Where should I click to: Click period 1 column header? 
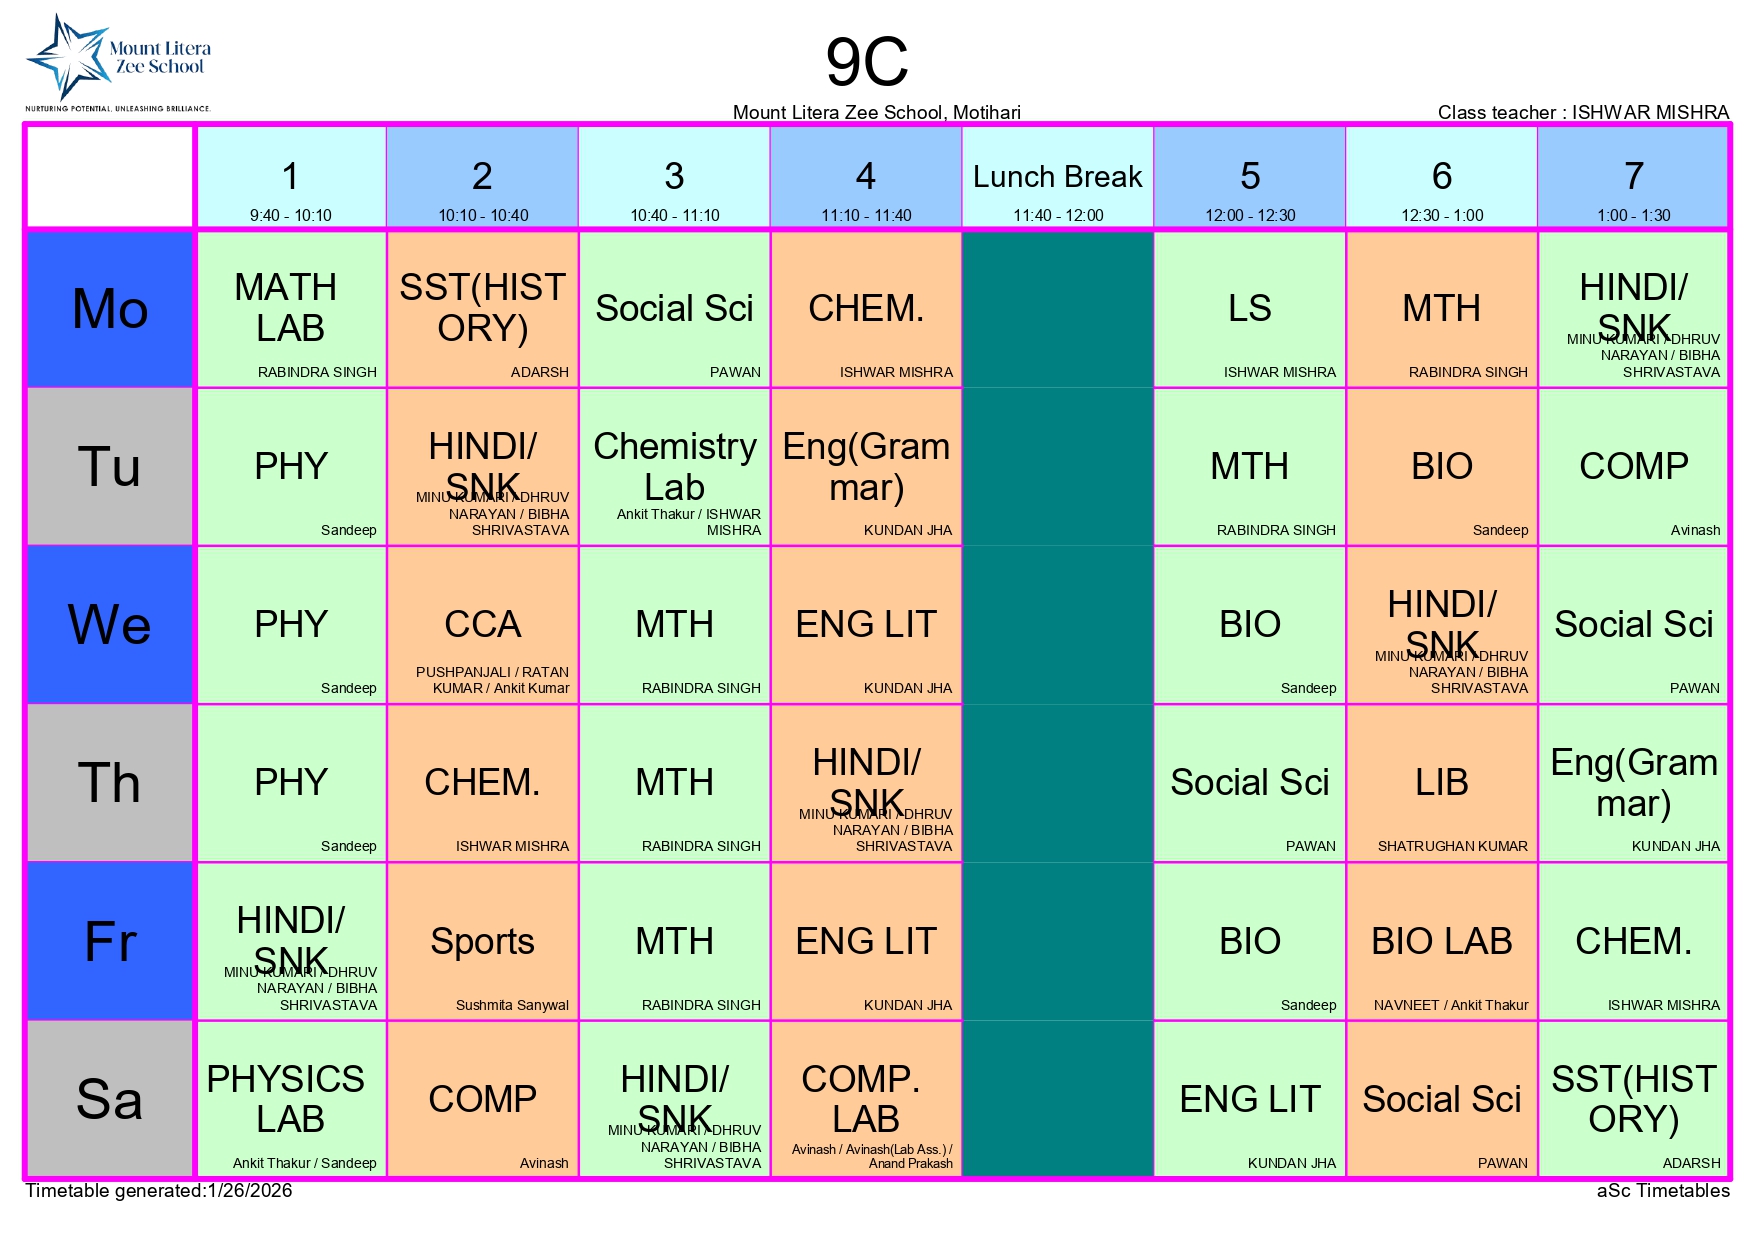click(x=291, y=178)
